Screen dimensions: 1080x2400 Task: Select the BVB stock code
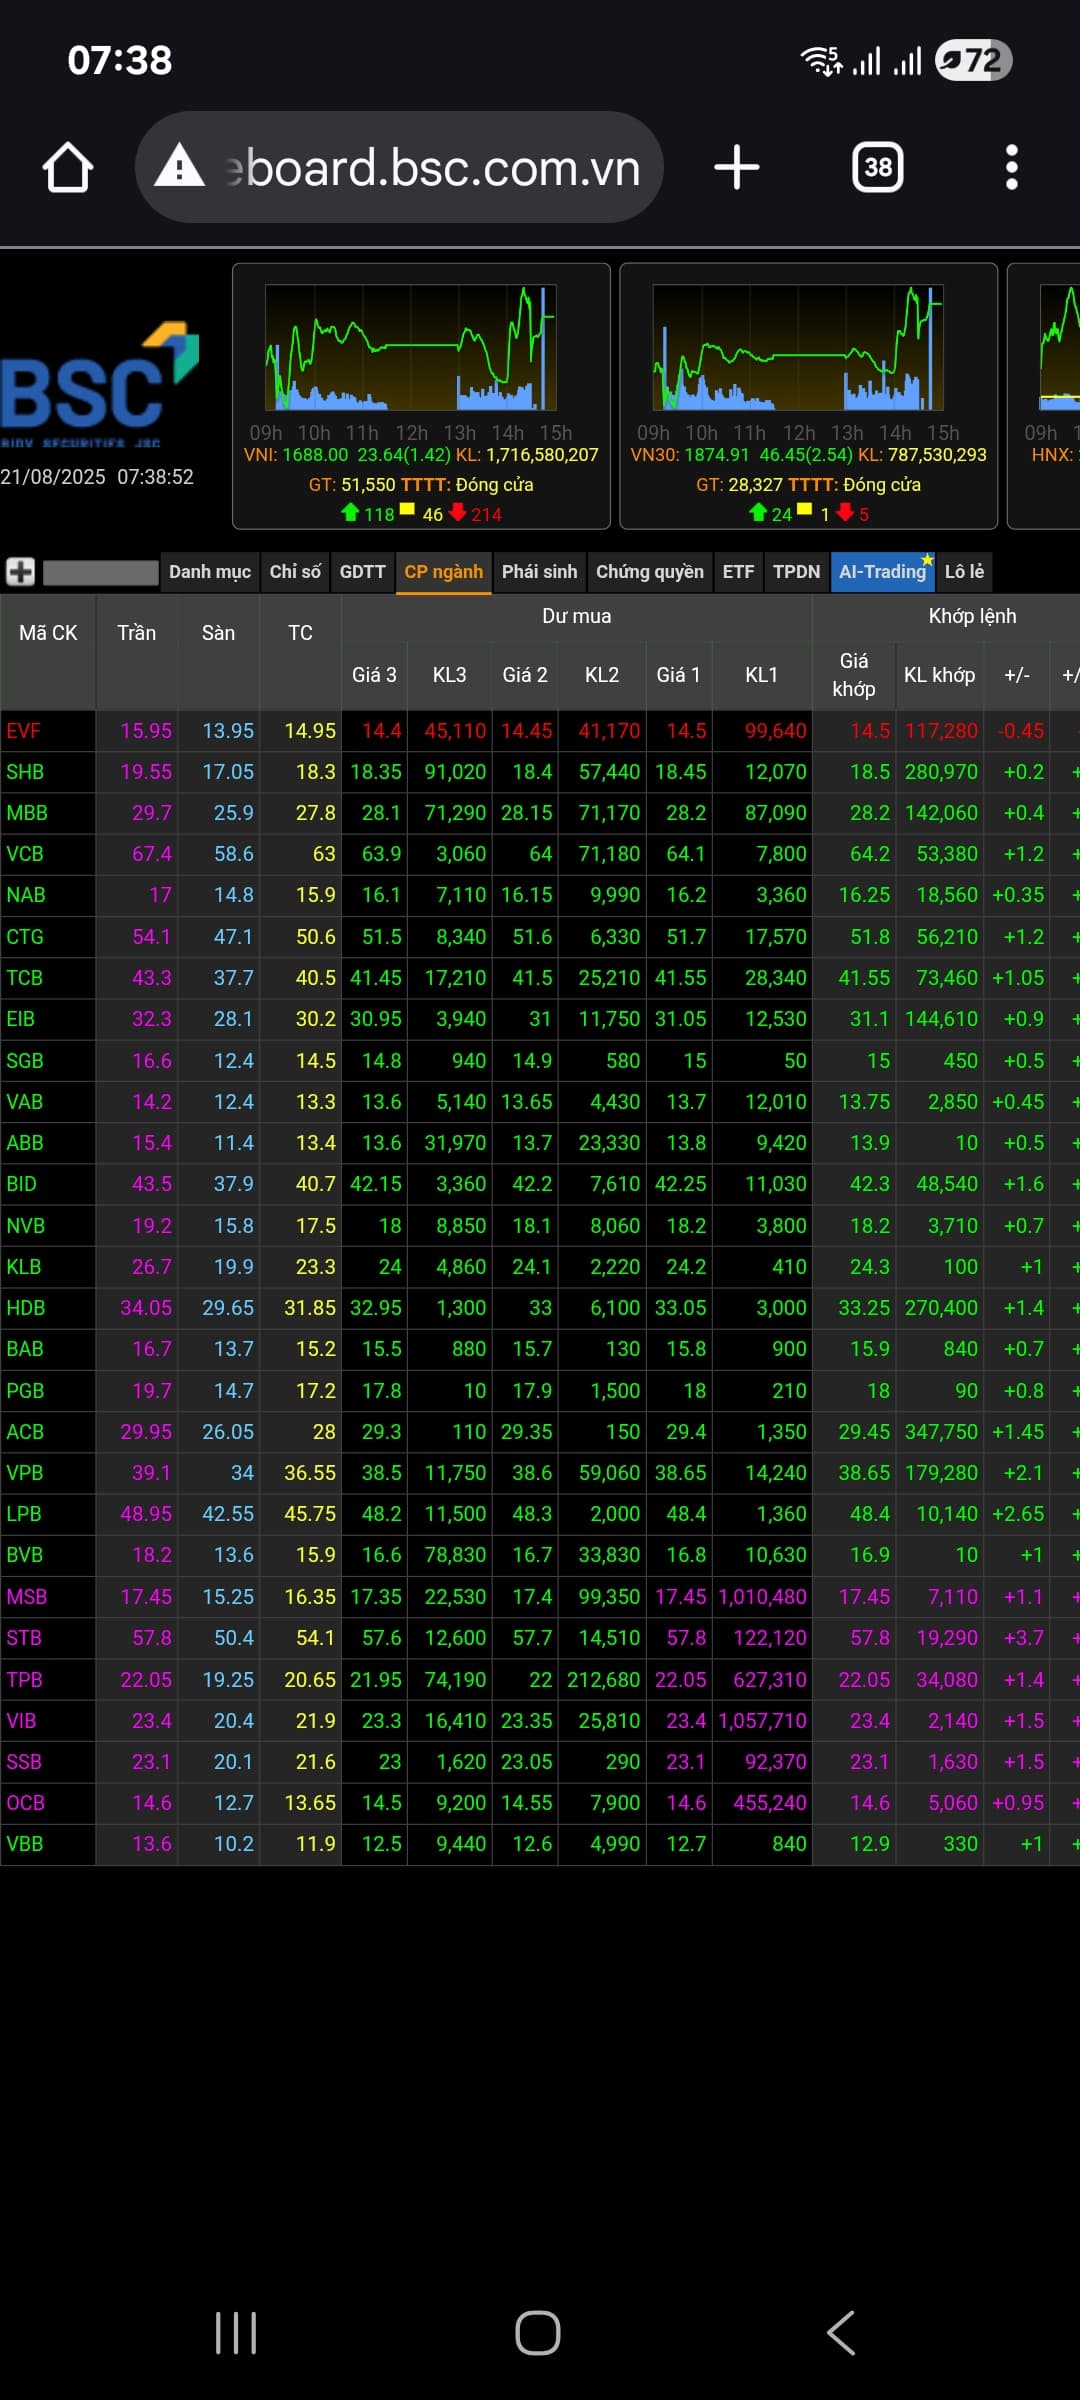(x=25, y=1555)
